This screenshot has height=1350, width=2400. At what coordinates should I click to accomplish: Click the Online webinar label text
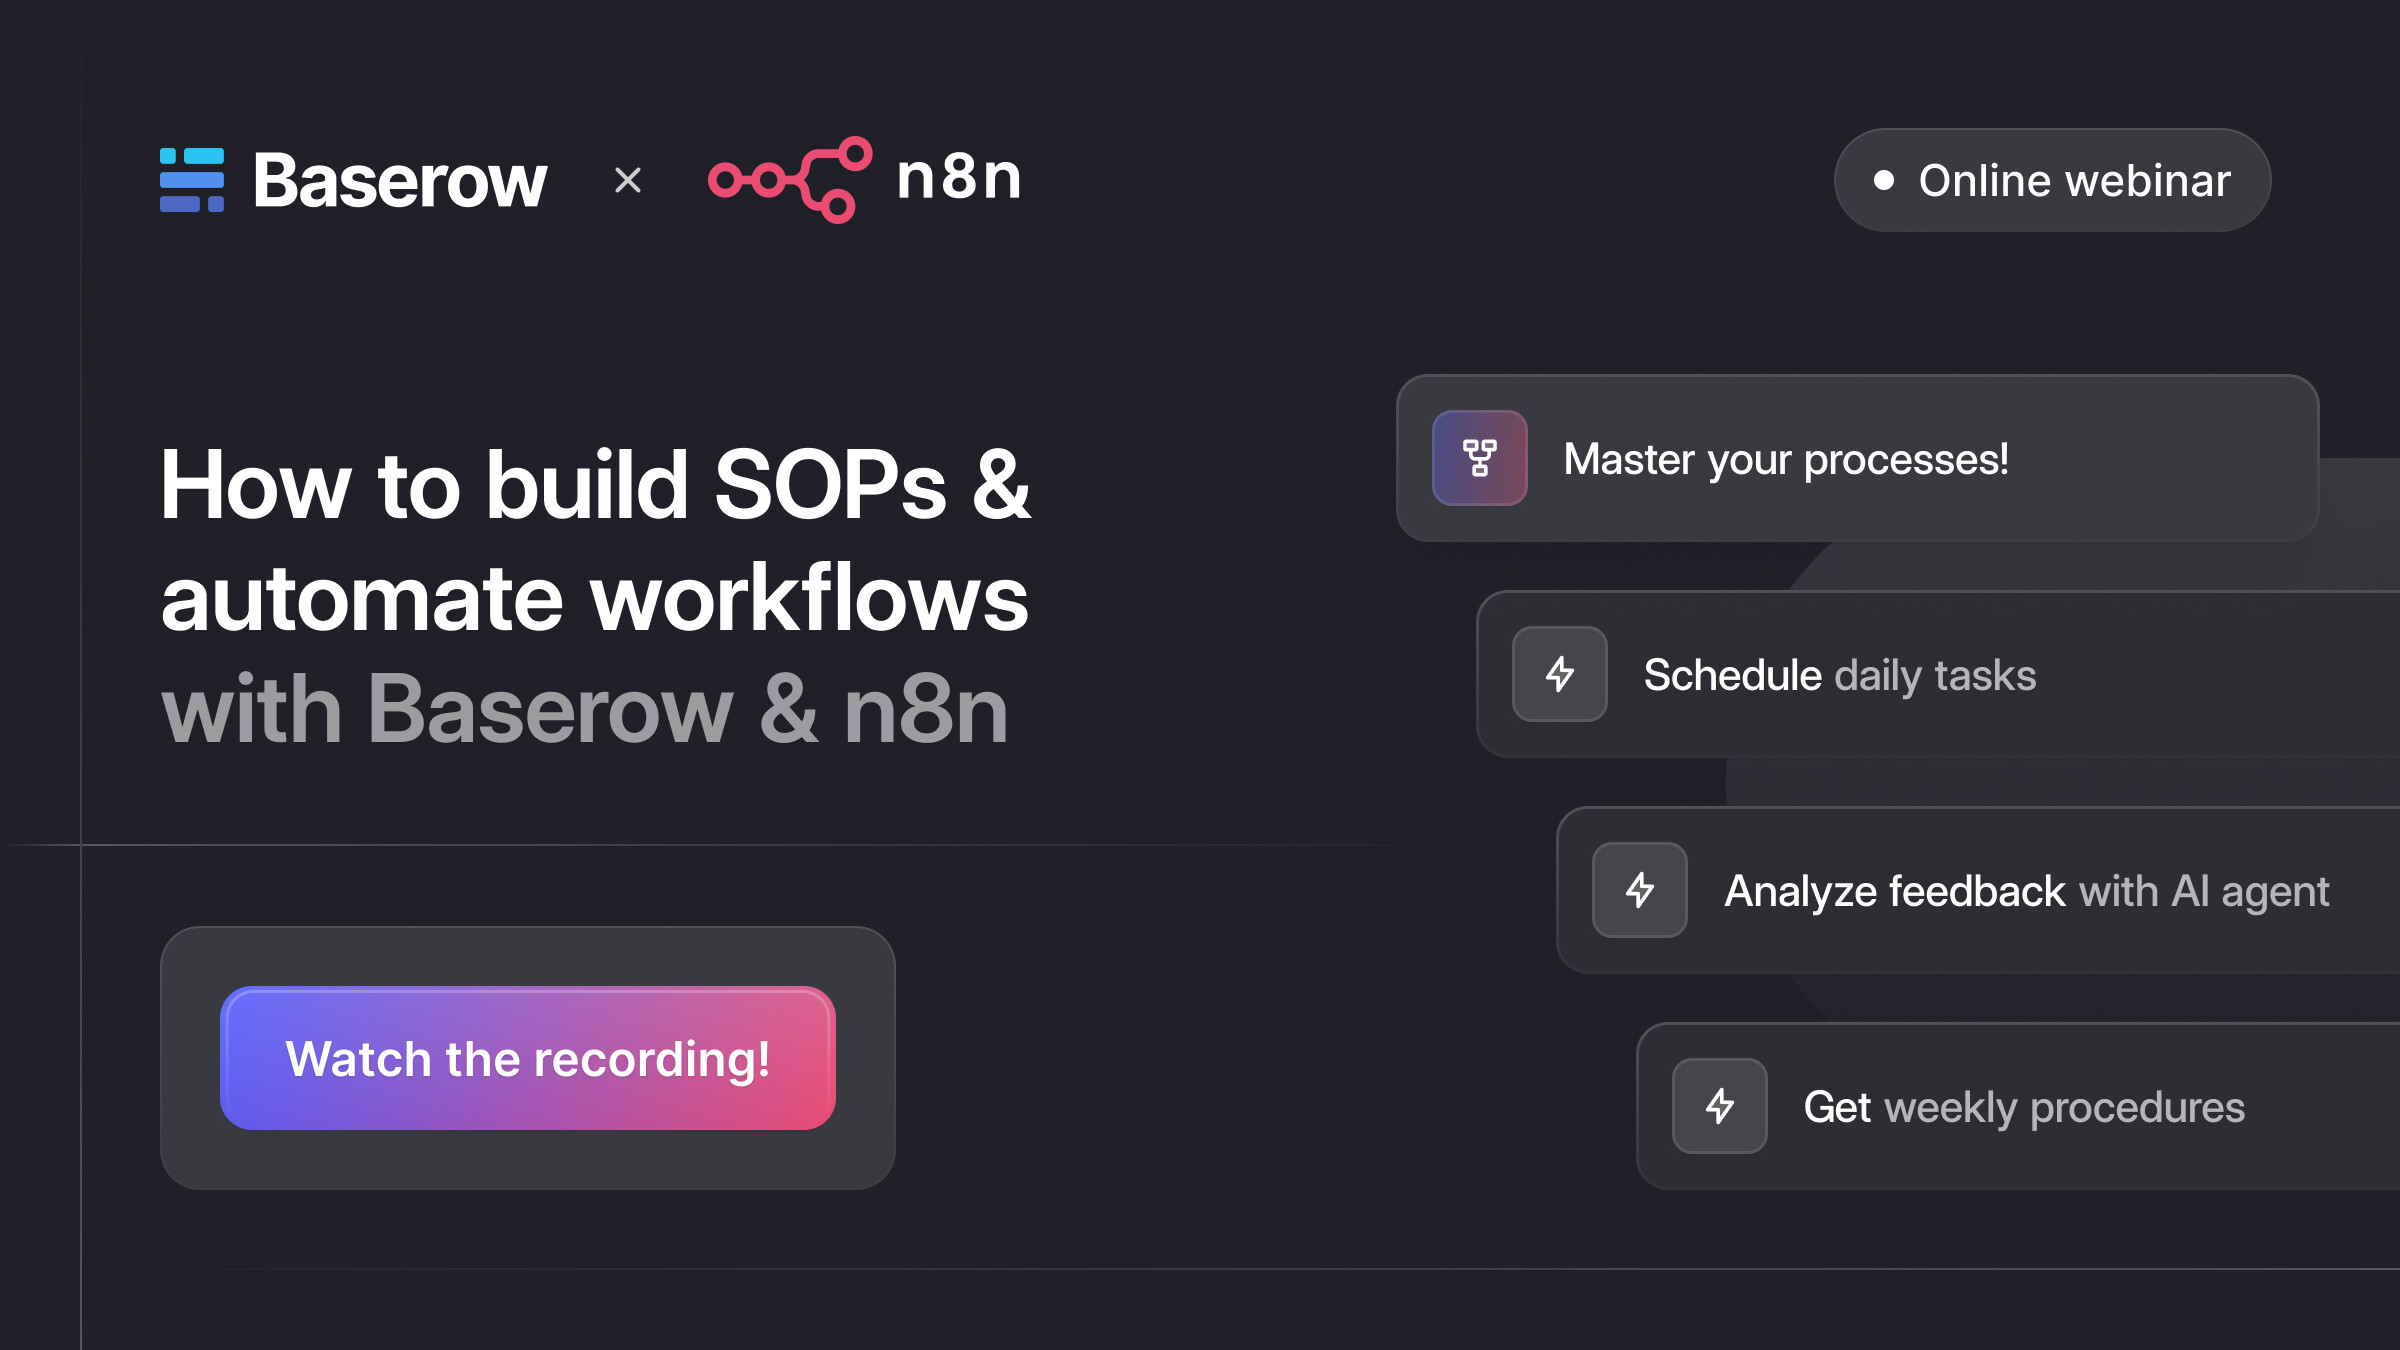point(2074,181)
